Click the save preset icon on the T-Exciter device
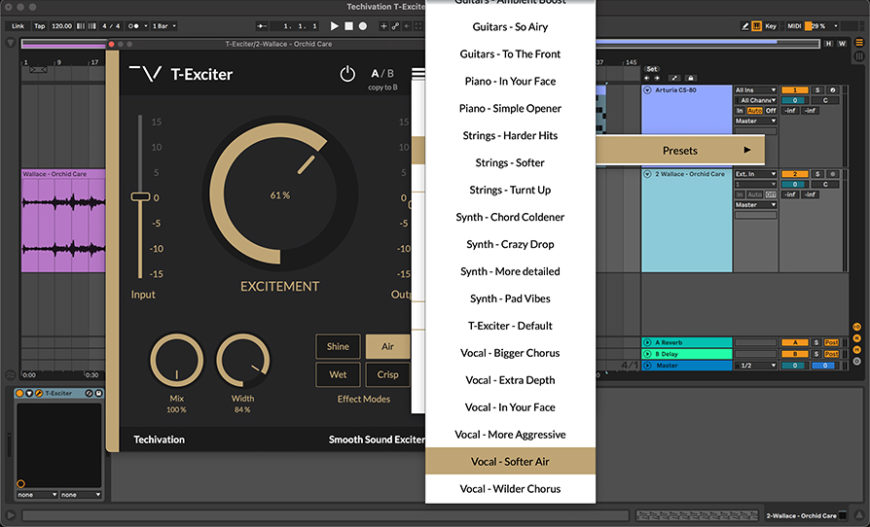Image resolution: width=870 pixels, height=527 pixels. point(99,393)
